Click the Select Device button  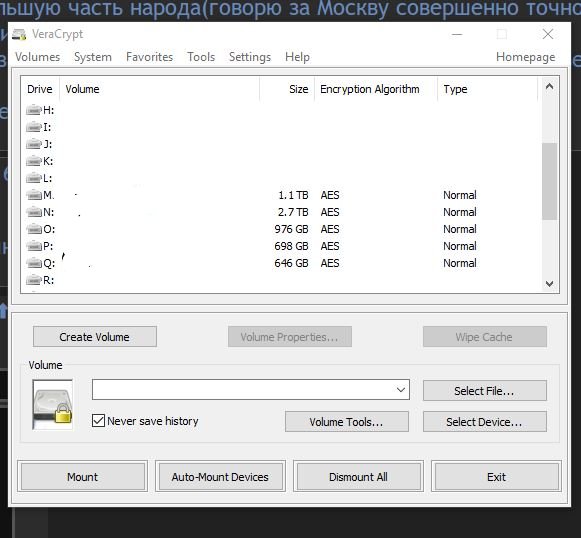[x=485, y=422]
